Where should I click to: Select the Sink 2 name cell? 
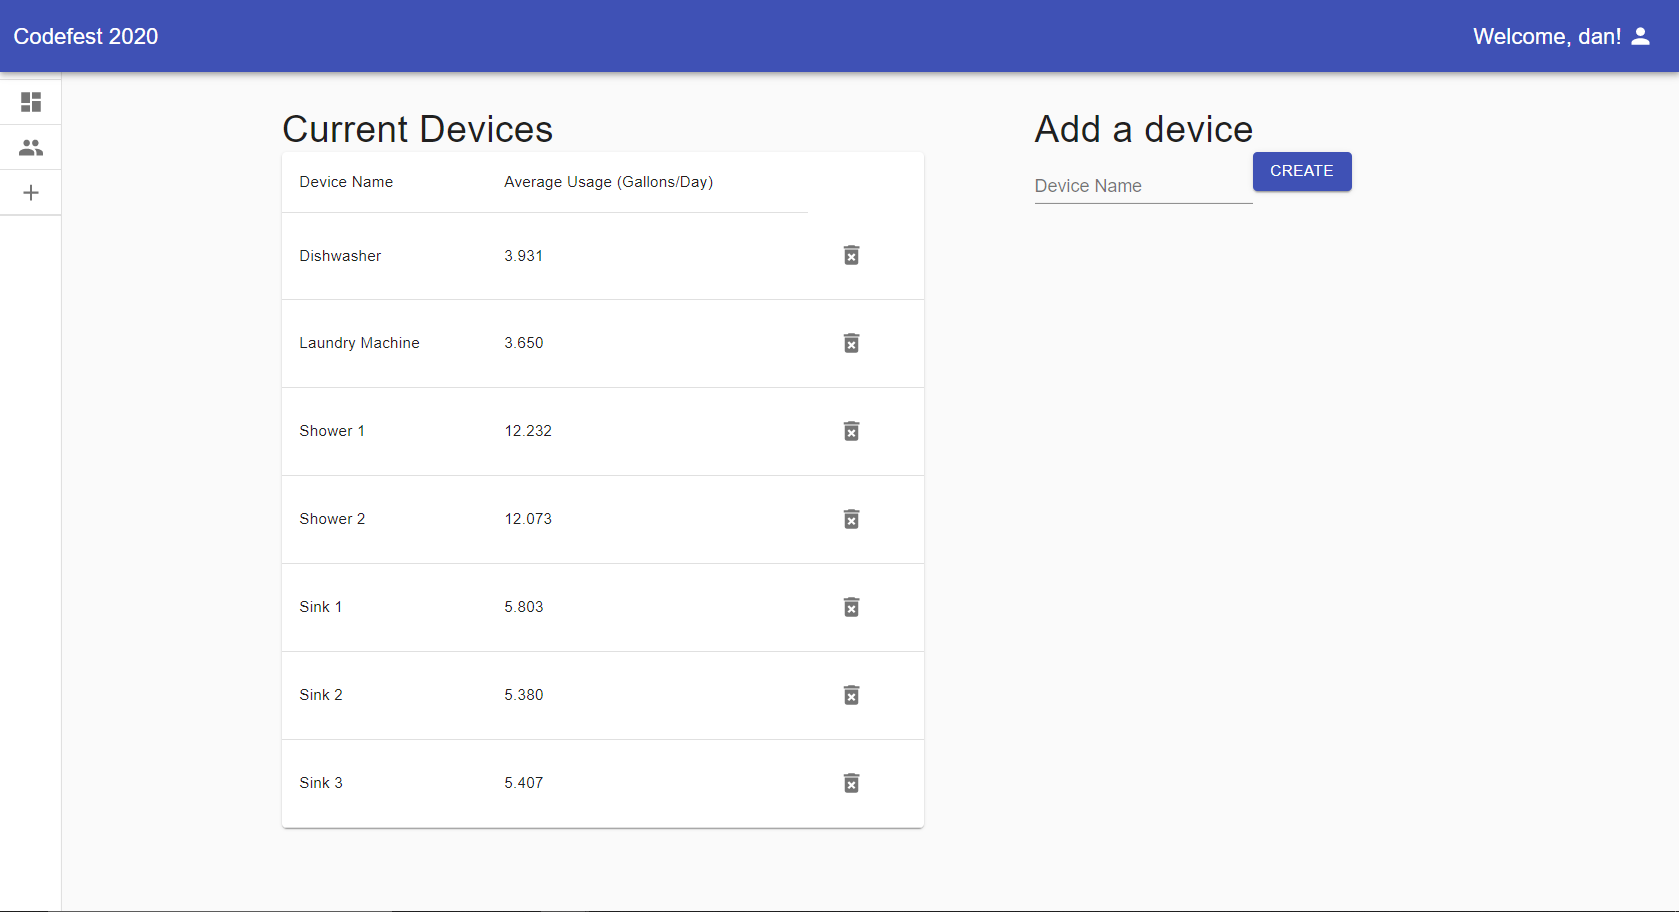pyautogui.click(x=321, y=695)
